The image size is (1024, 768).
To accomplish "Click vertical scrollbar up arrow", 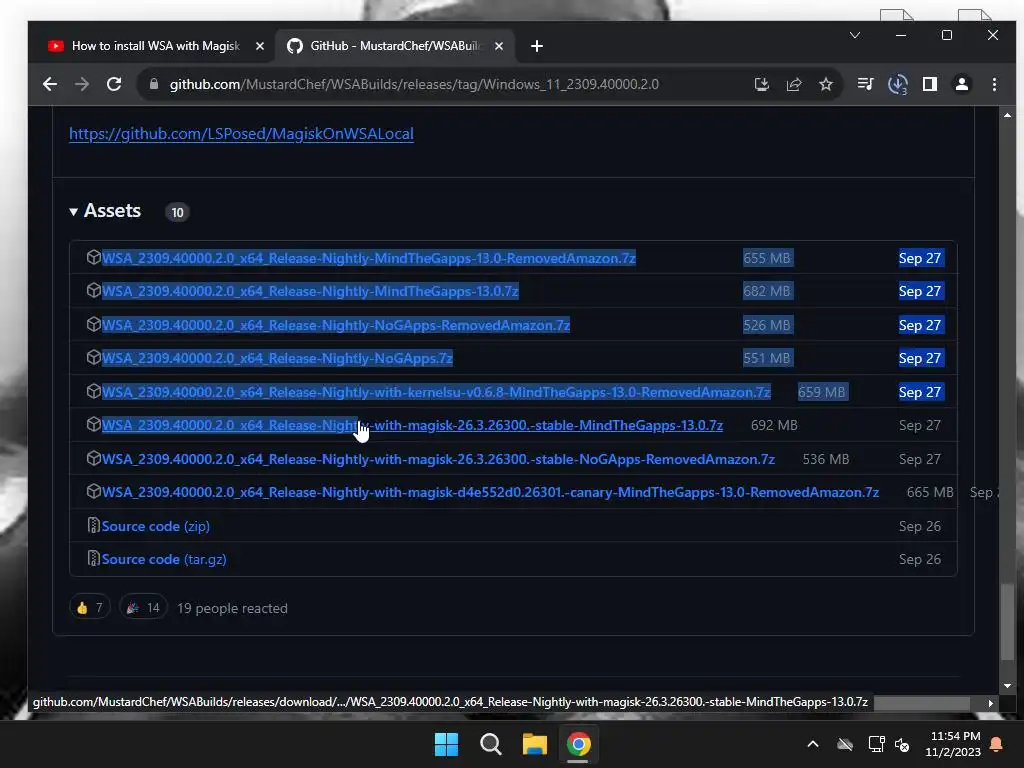I will 1007,115.
